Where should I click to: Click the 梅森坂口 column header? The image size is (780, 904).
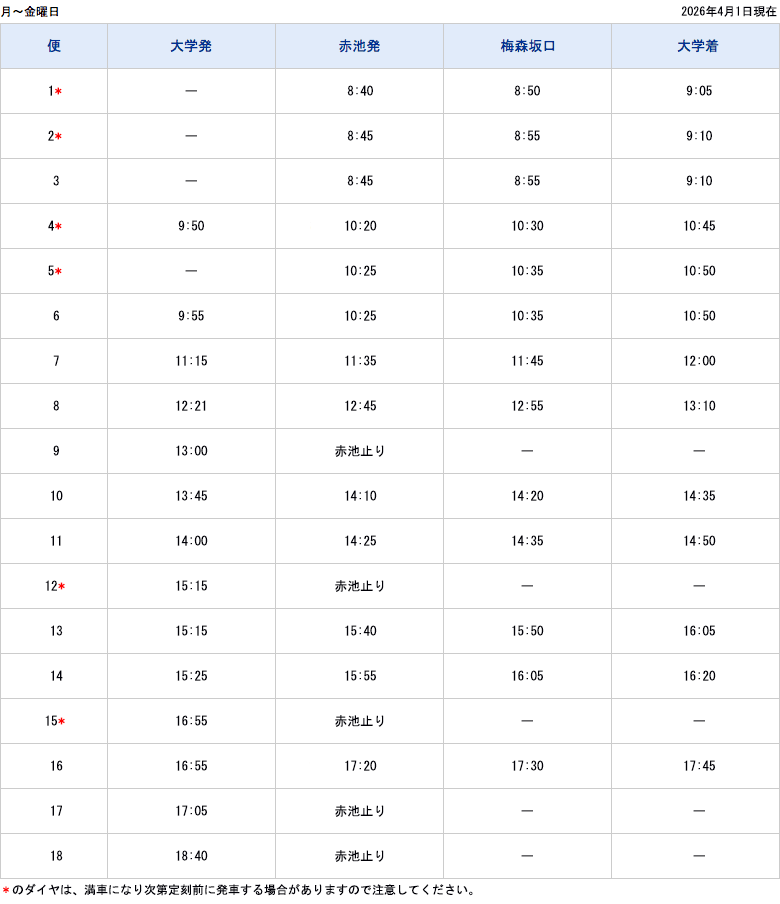527,46
